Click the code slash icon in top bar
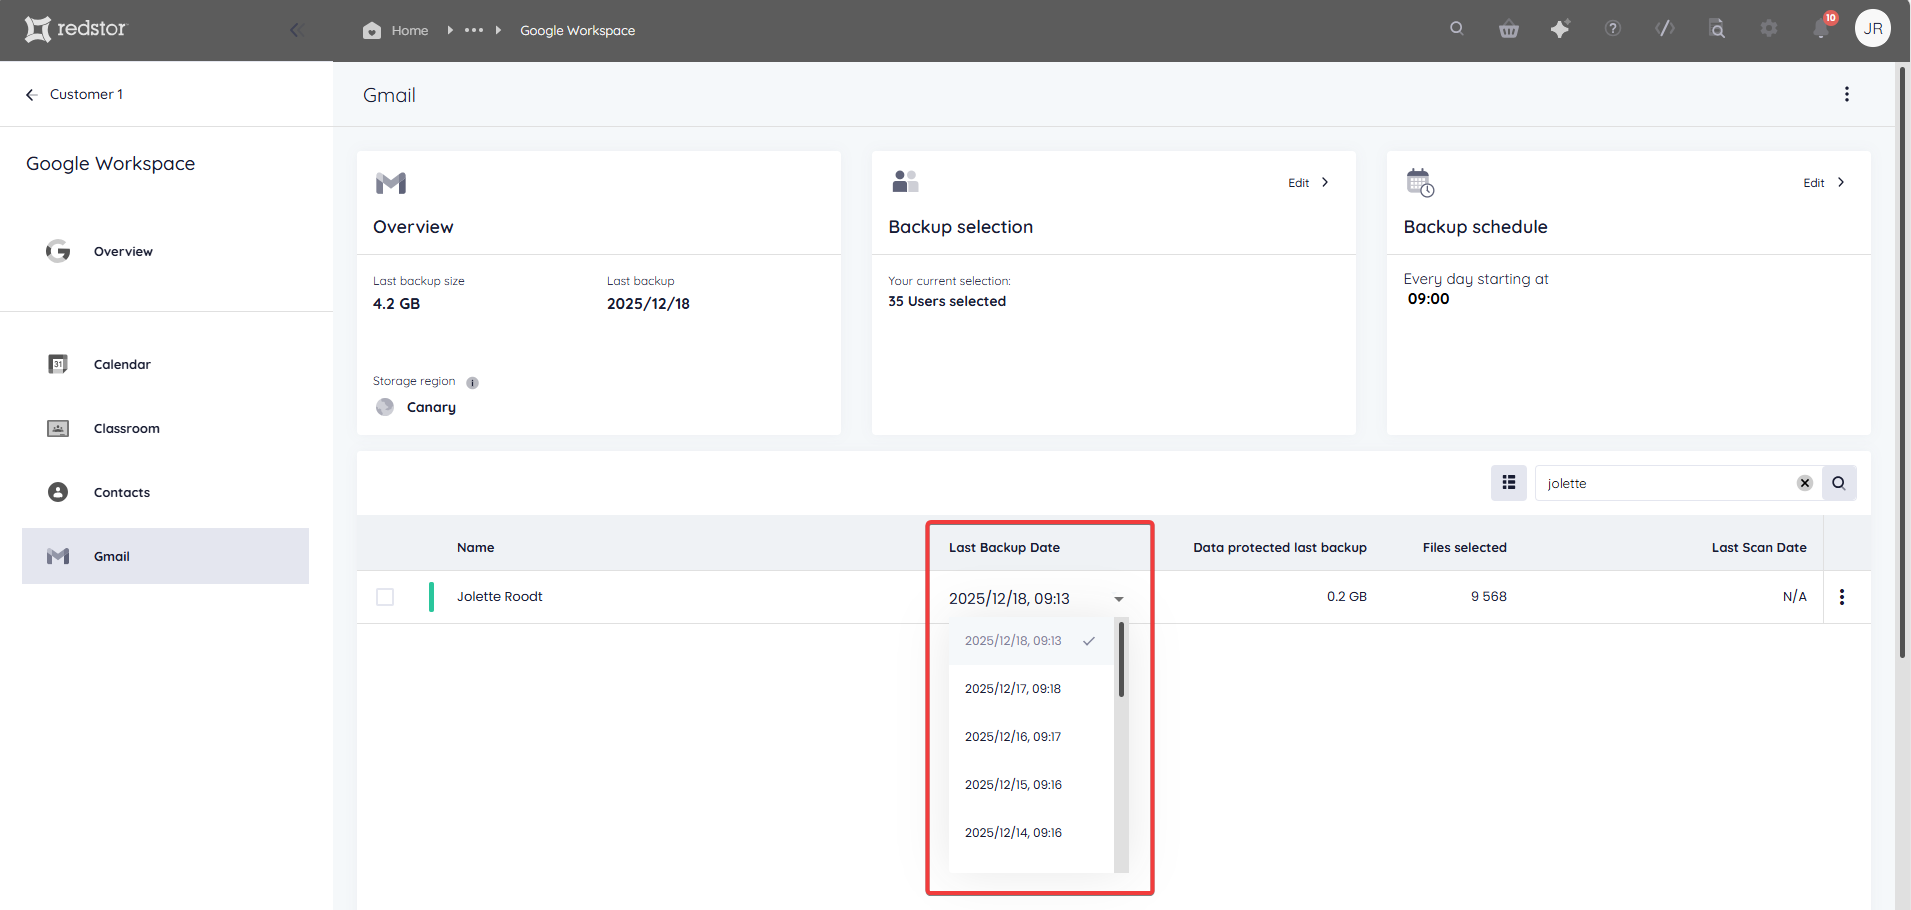Viewport: 1911px width, 910px height. pos(1665,28)
